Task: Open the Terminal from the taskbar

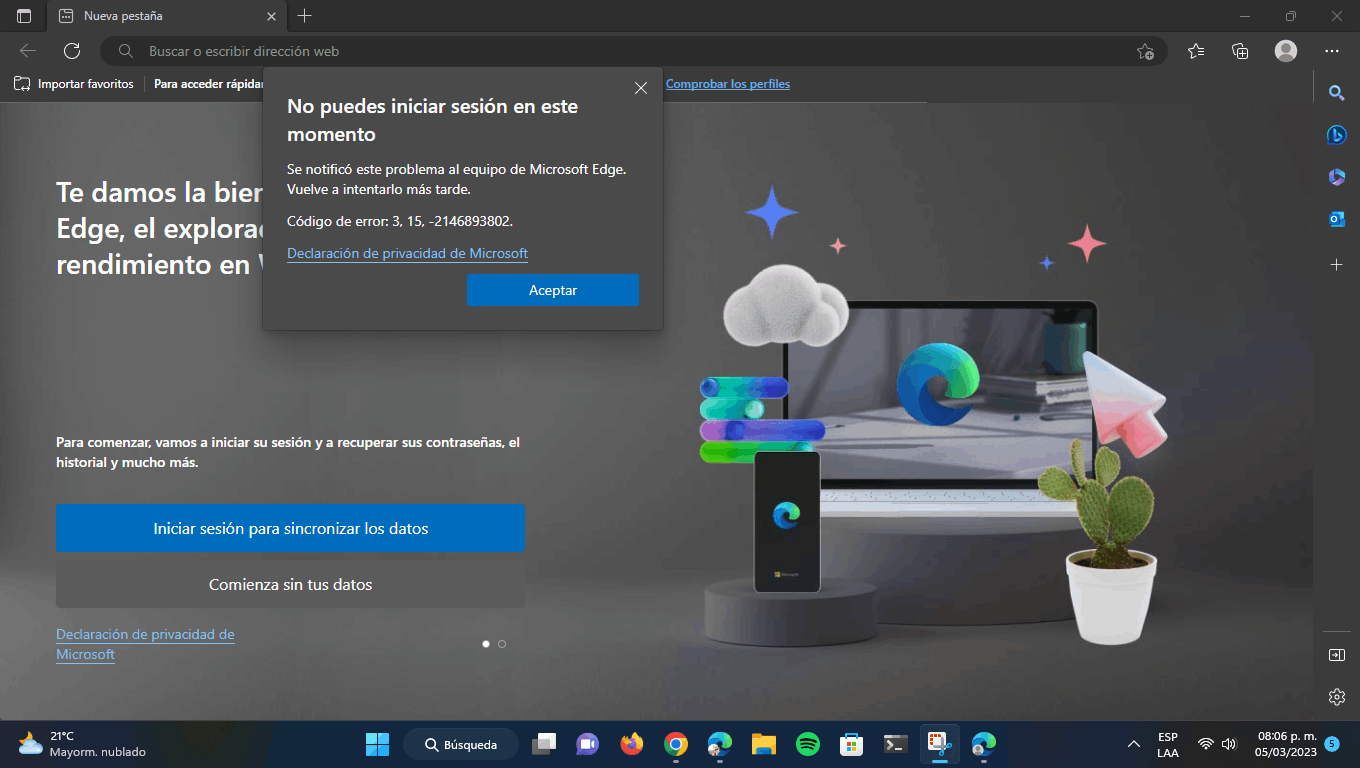Action: point(896,744)
